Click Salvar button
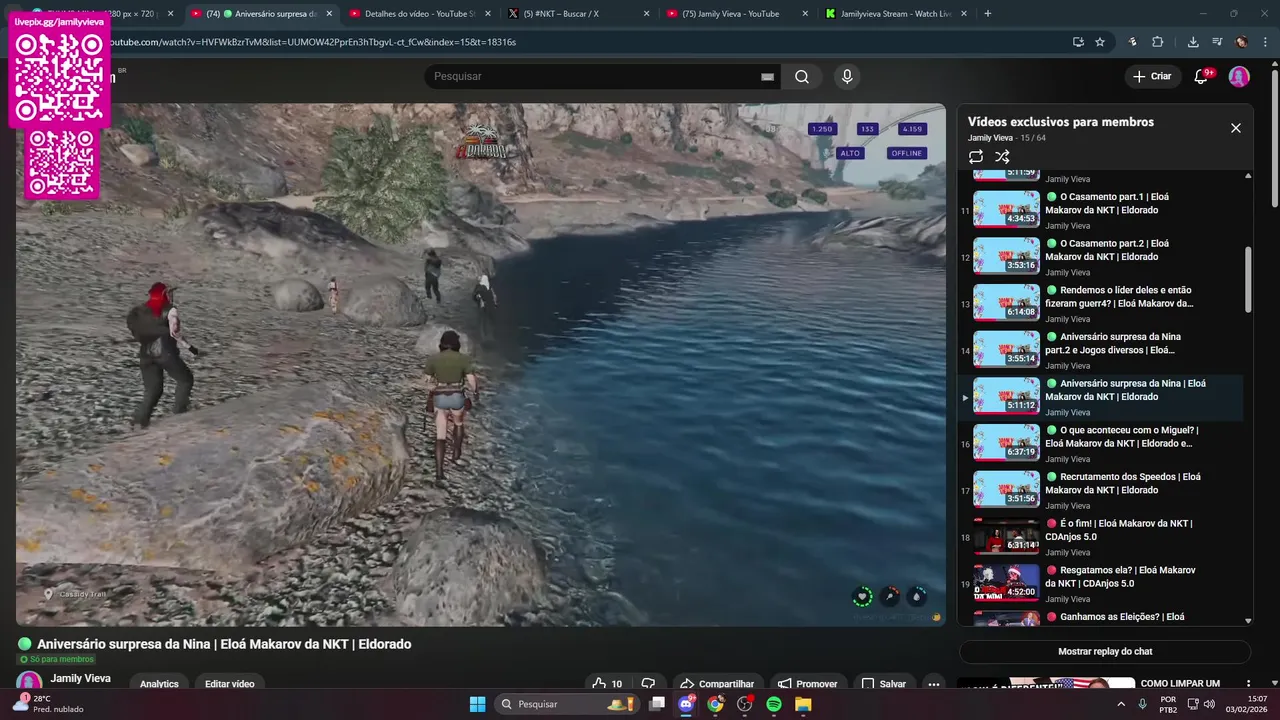The height and width of the screenshot is (720, 1280). coord(883,684)
